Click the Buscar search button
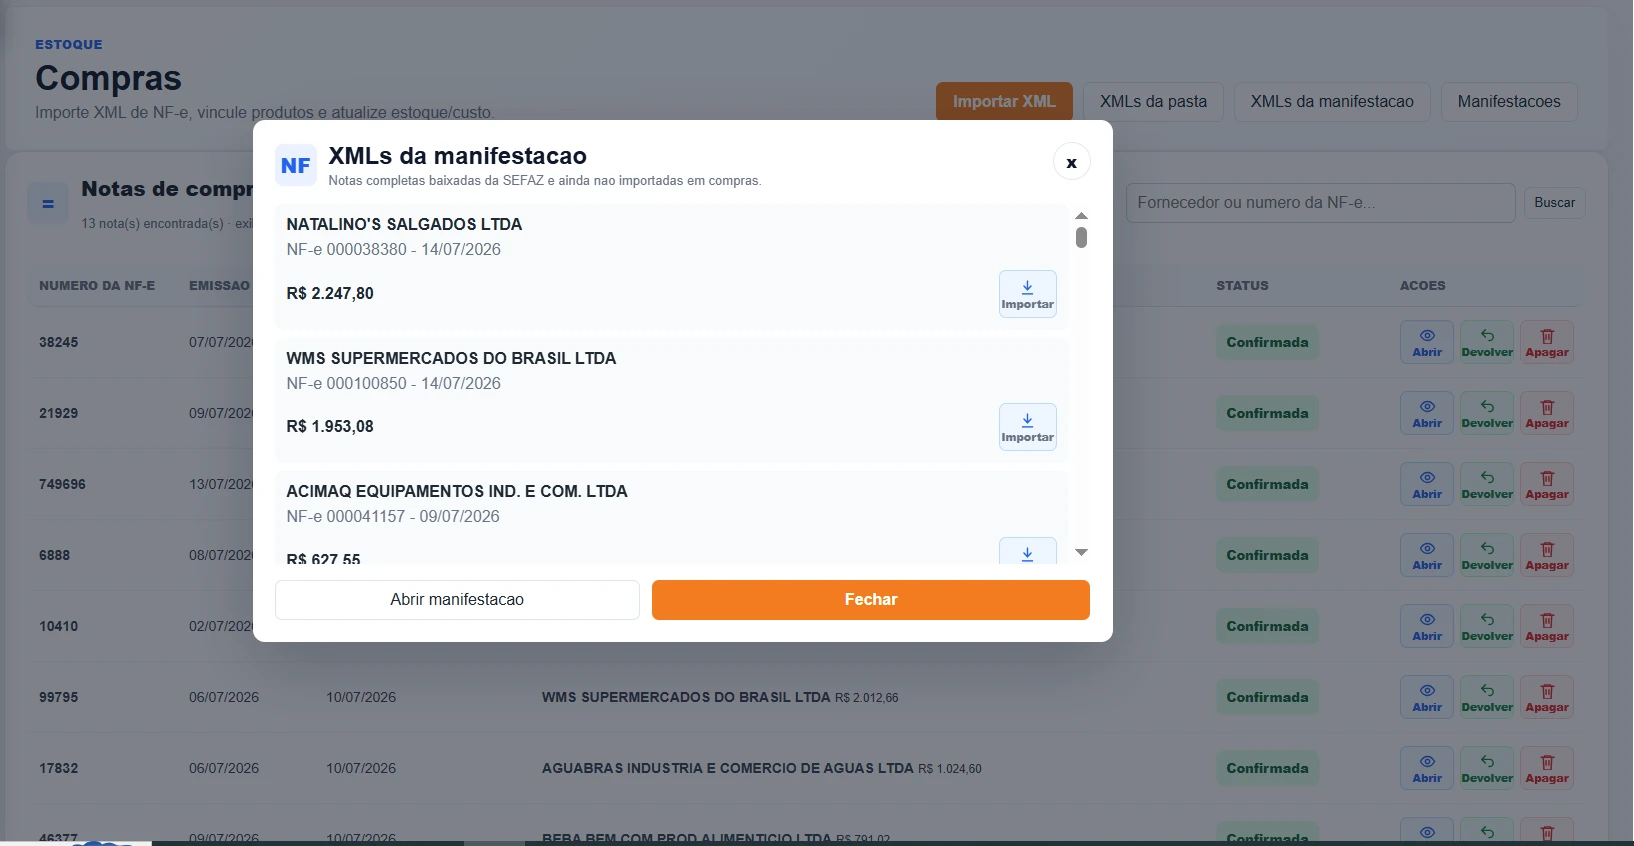 click(x=1554, y=203)
